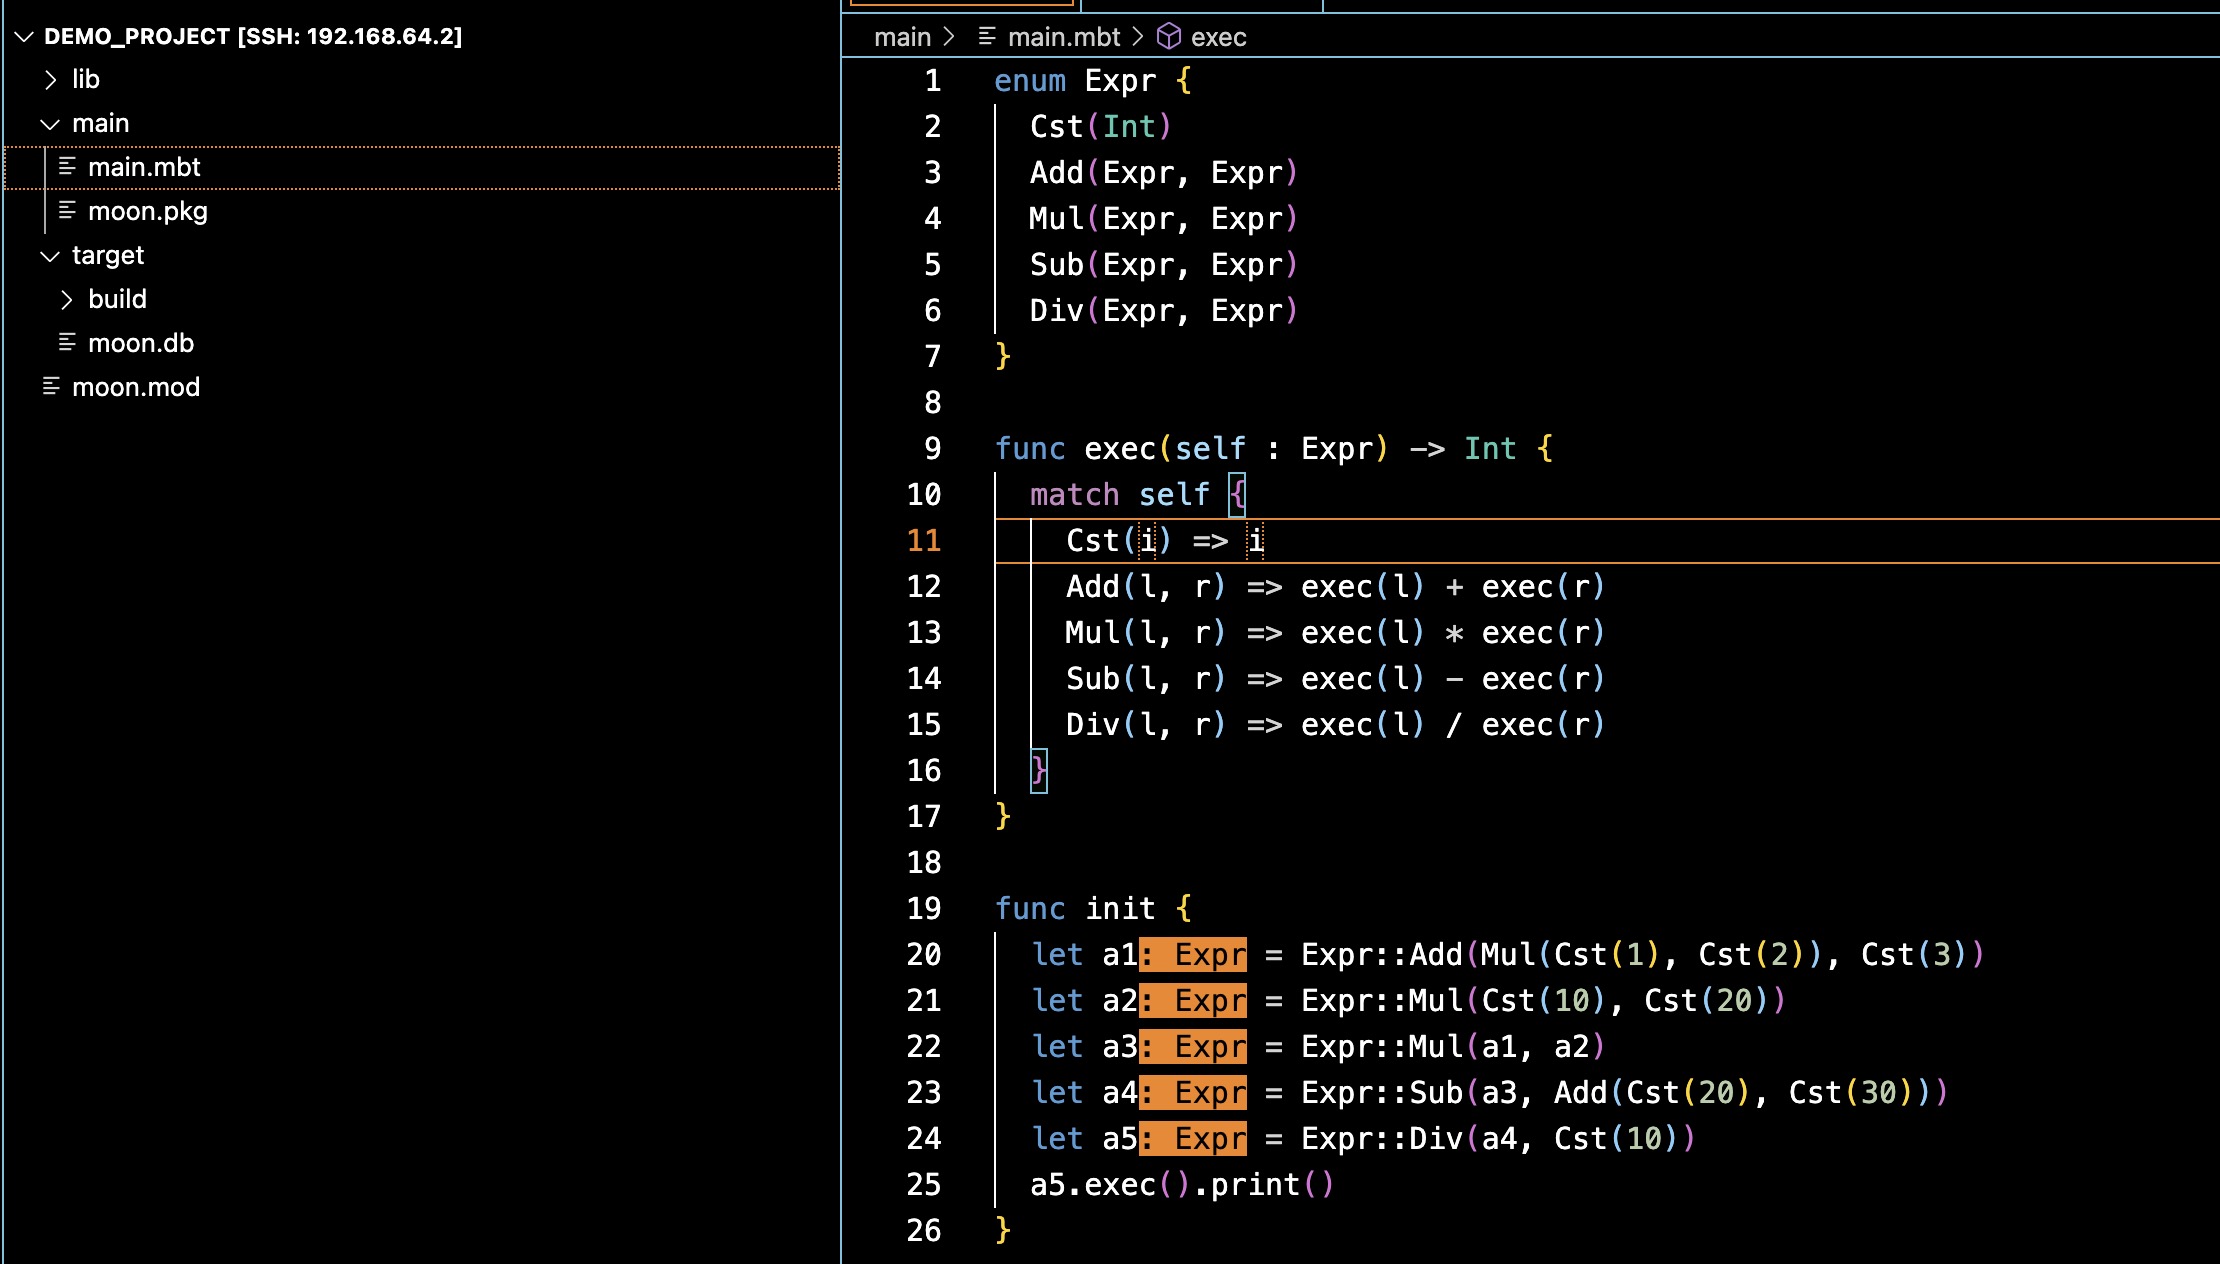2220x1264 pixels.
Task: Click 'Cst(Int)' on line 2
Action: [x=1100, y=127]
